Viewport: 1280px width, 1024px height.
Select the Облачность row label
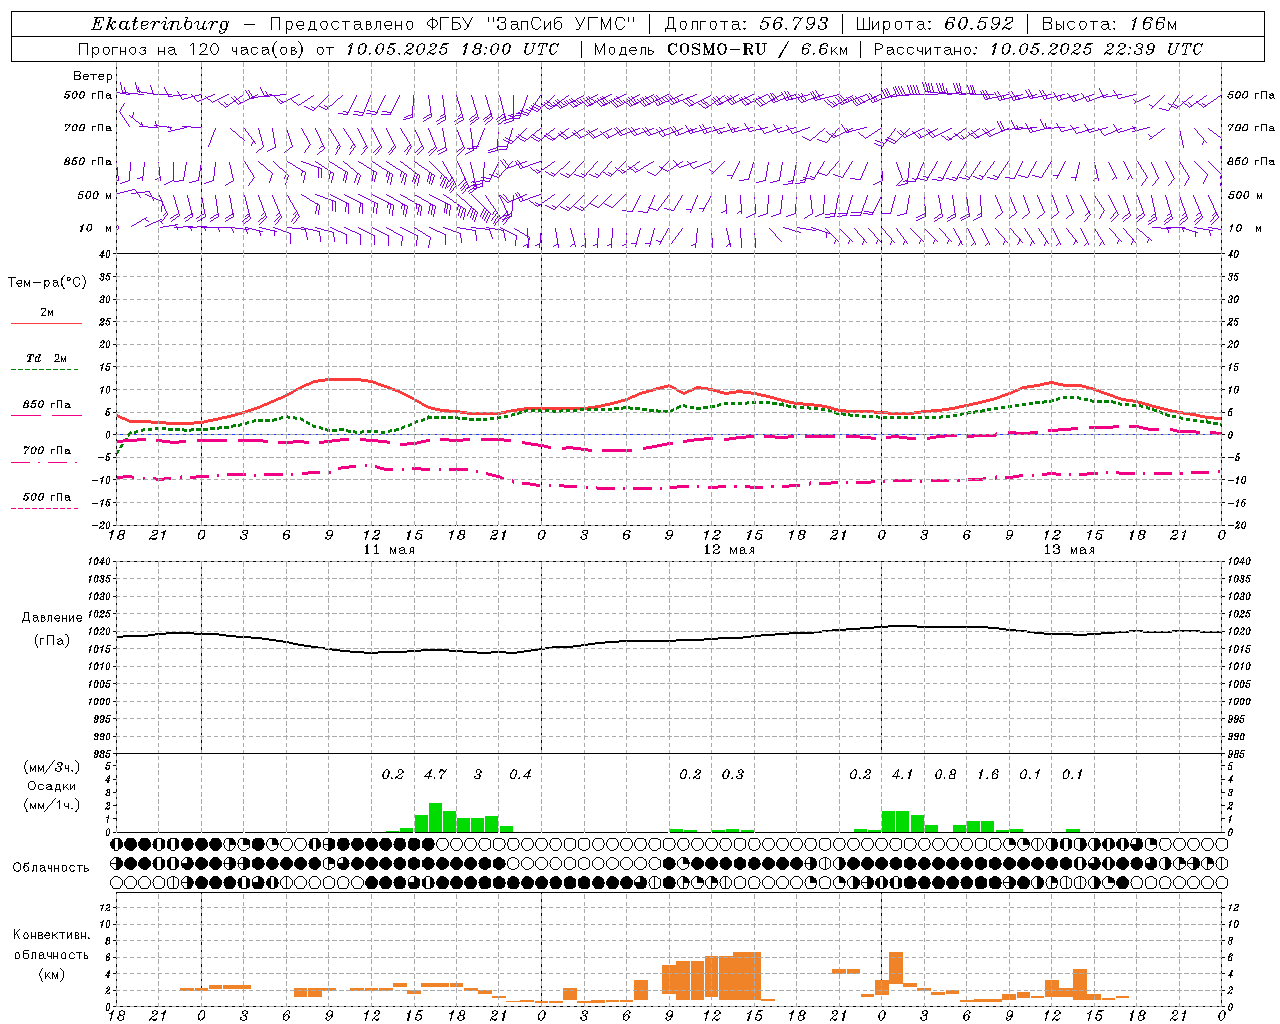51,868
